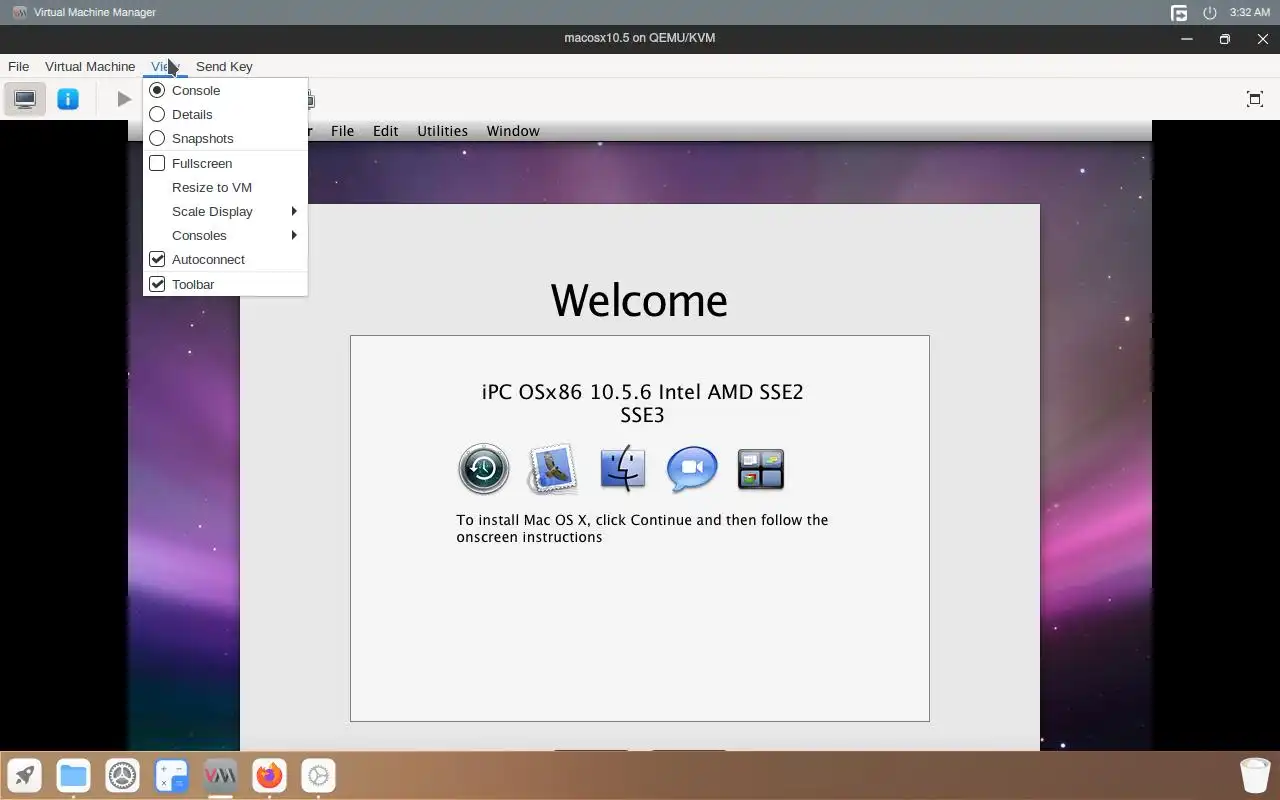Viewport: 1280px width, 800px height.
Task: Open the preferences cog icon in dock
Action: (318, 775)
